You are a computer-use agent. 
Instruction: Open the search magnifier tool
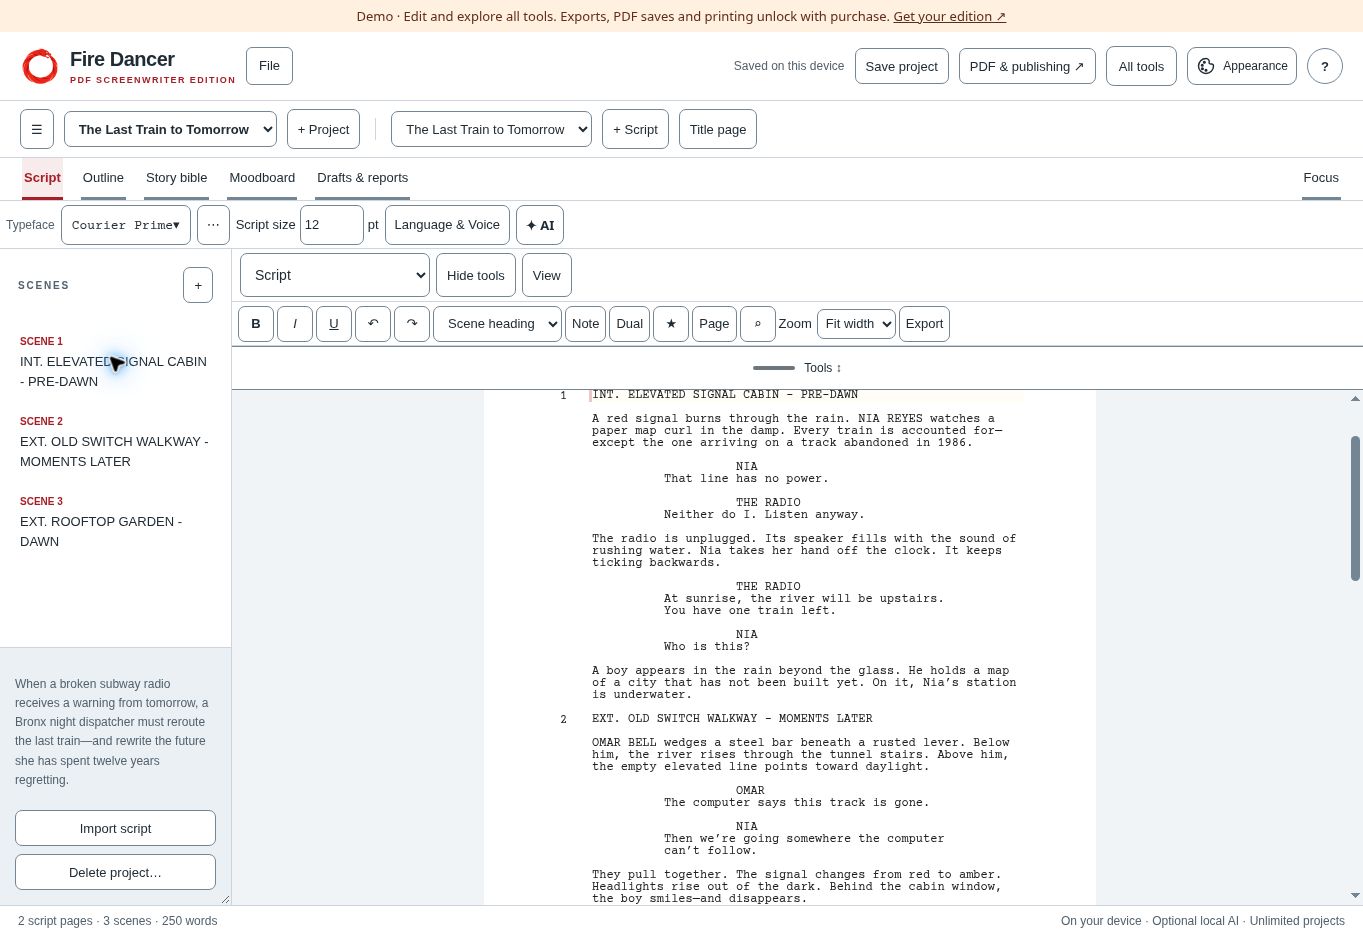[x=758, y=324]
